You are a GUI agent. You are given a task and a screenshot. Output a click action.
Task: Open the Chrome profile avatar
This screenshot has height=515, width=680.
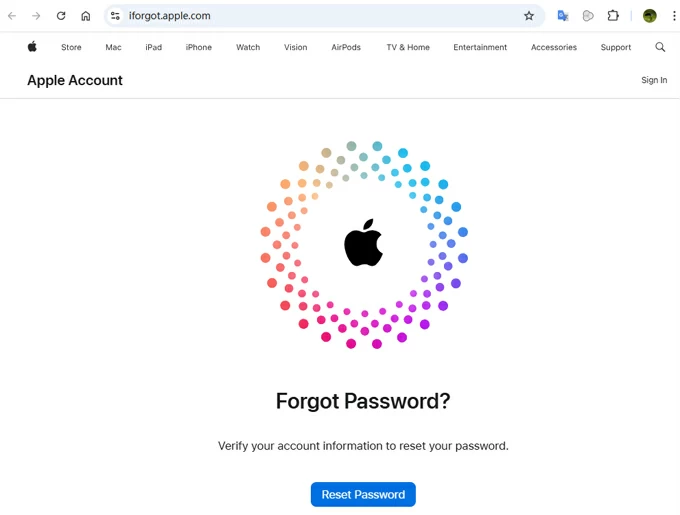[x=650, y=16]
